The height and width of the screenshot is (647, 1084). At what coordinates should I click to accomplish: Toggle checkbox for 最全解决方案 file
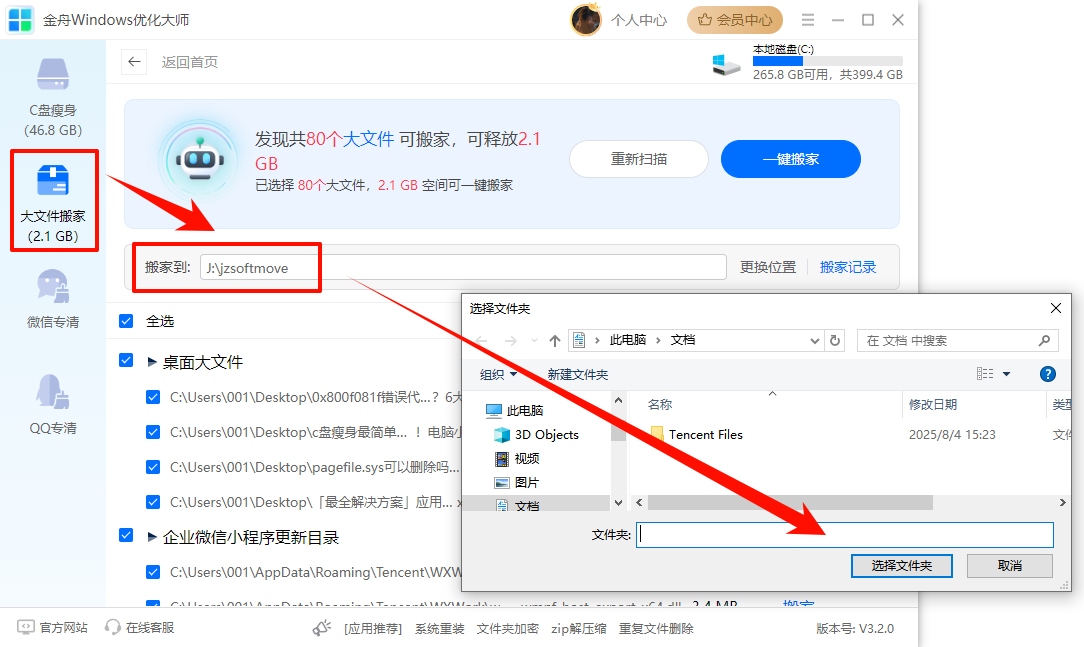153,503
